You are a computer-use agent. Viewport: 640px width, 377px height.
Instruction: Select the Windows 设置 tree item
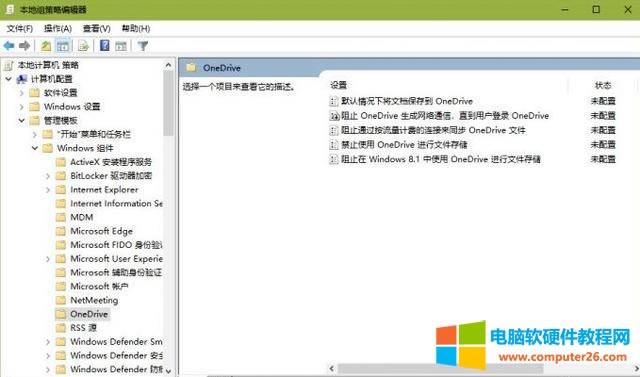coord(72,106)
